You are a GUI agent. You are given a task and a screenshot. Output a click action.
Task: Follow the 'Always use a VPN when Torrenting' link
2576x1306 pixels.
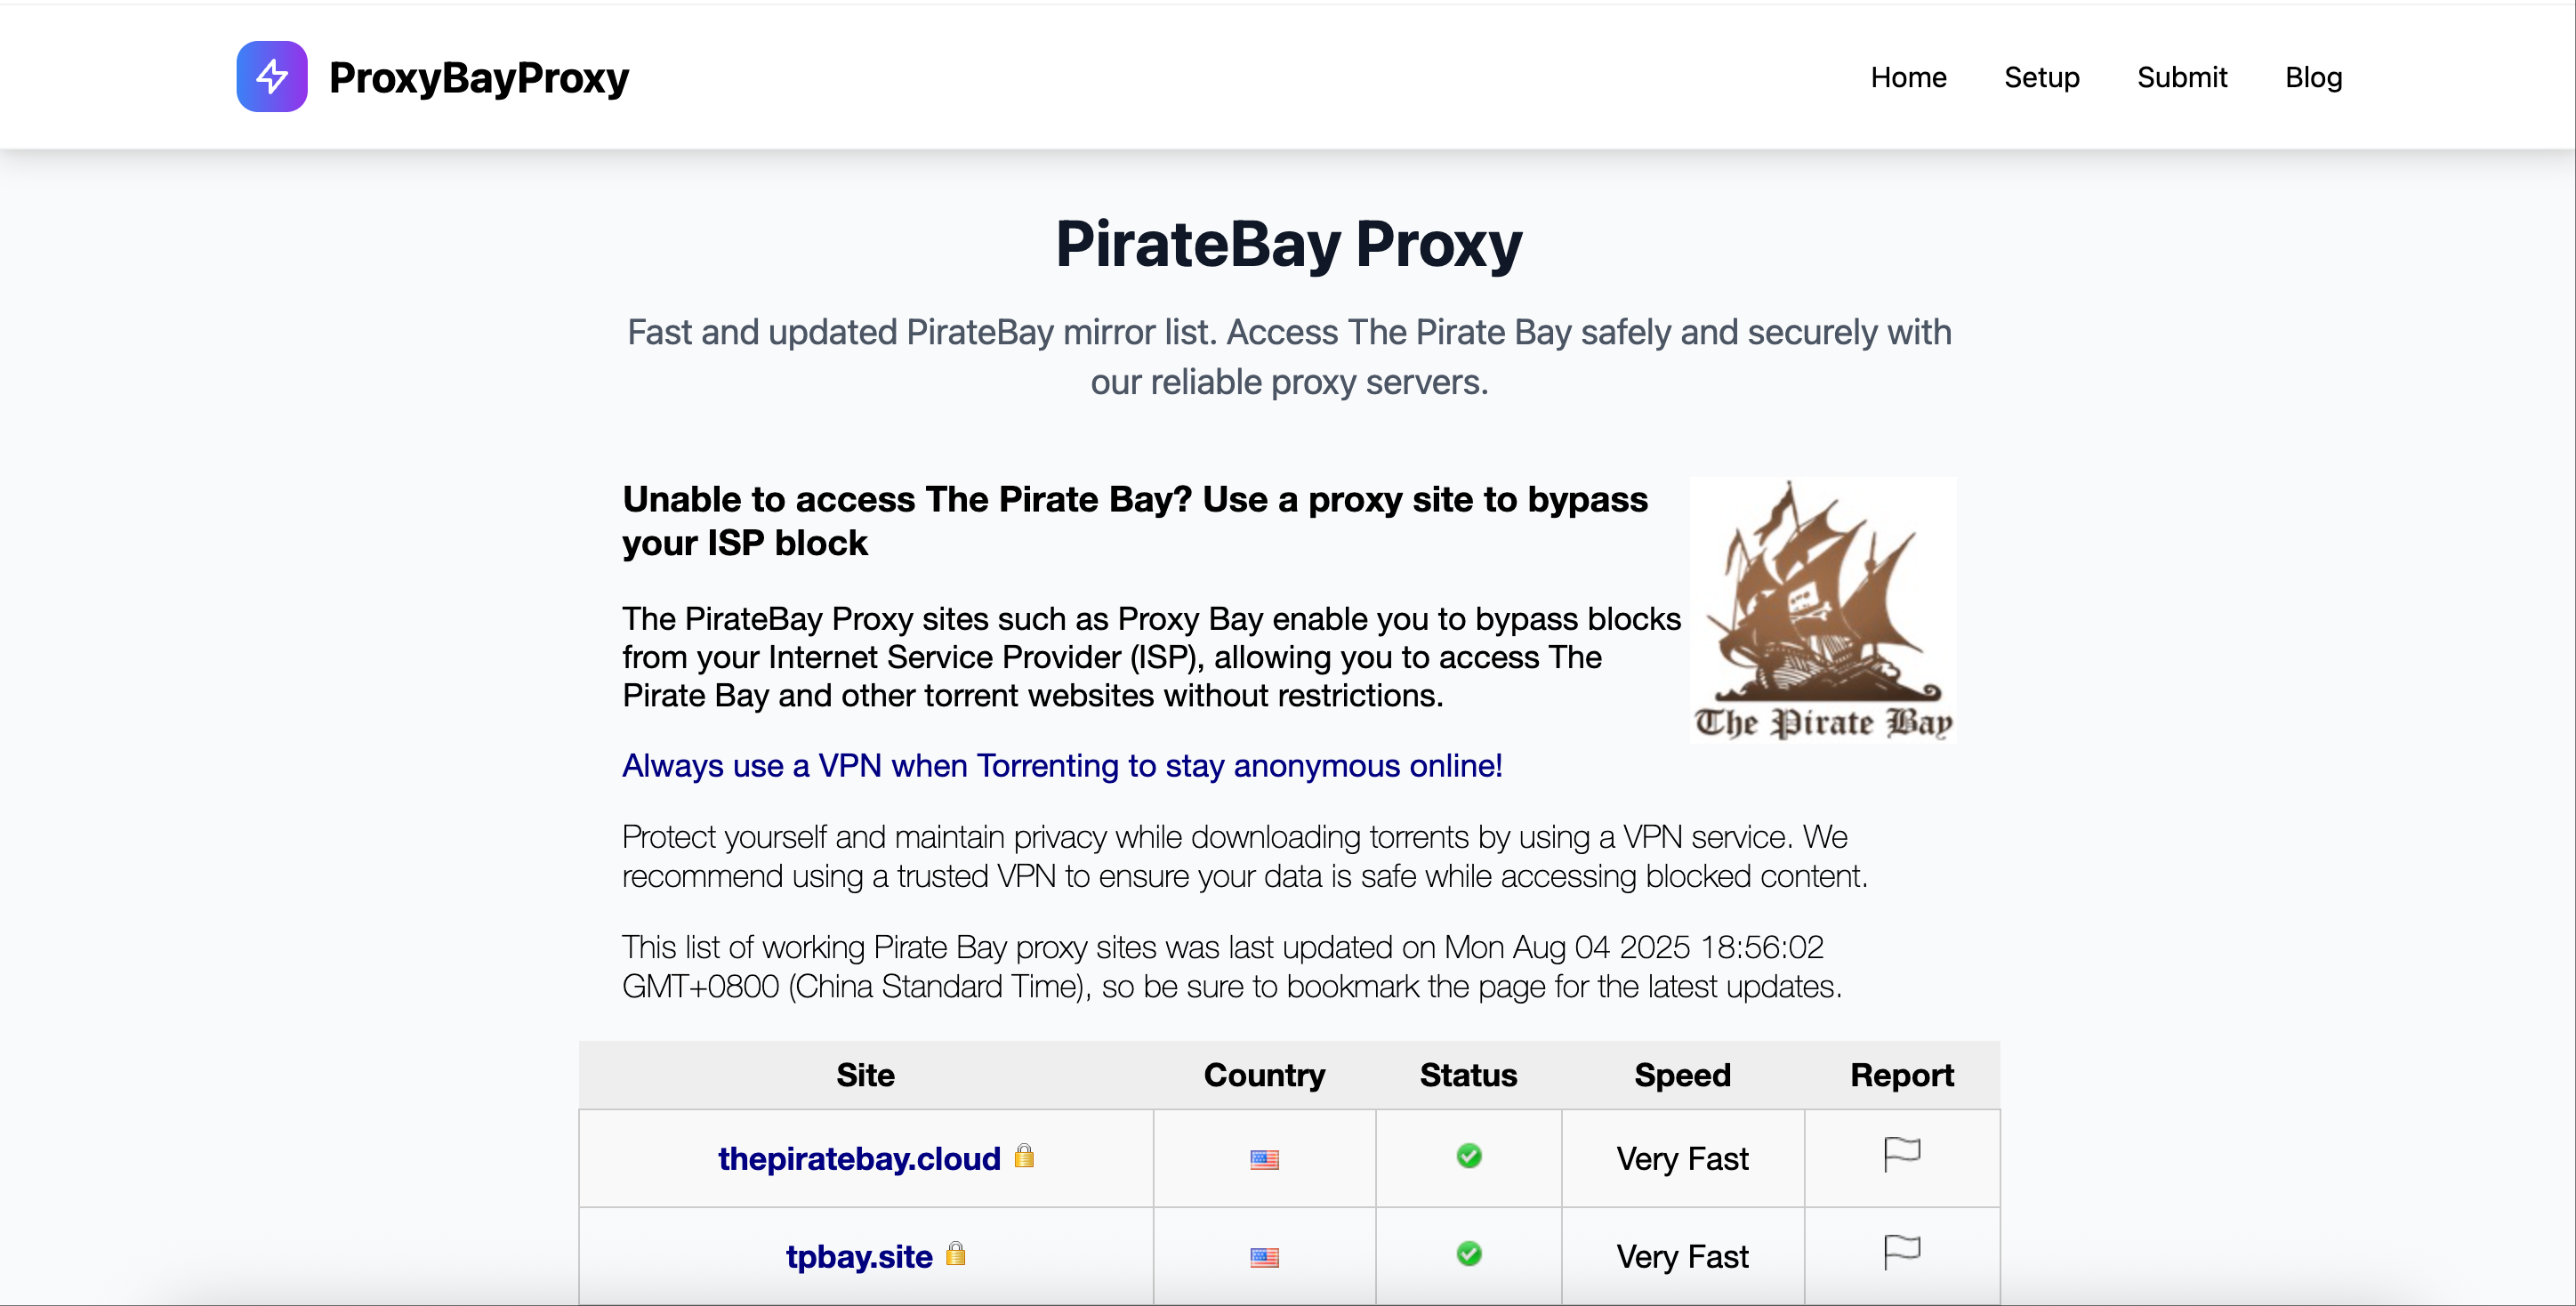1062,765
